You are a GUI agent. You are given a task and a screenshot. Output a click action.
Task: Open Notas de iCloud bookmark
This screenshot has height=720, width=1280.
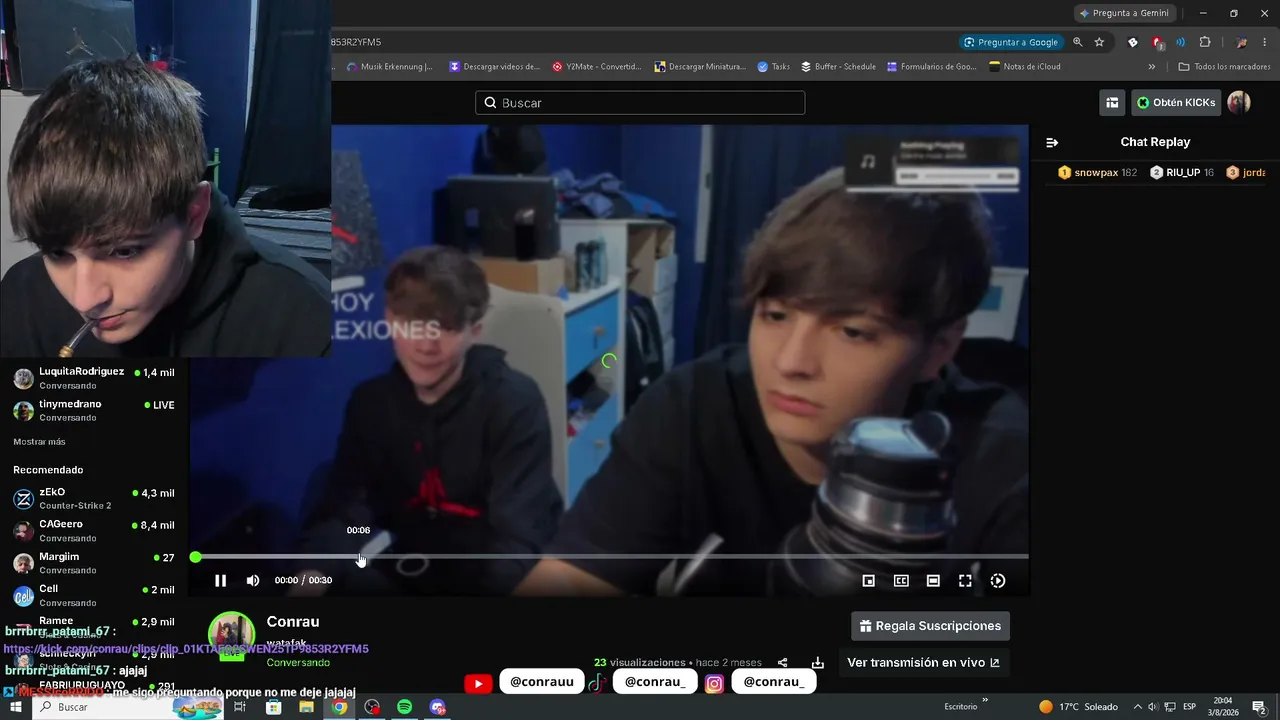coord(1024,67)
